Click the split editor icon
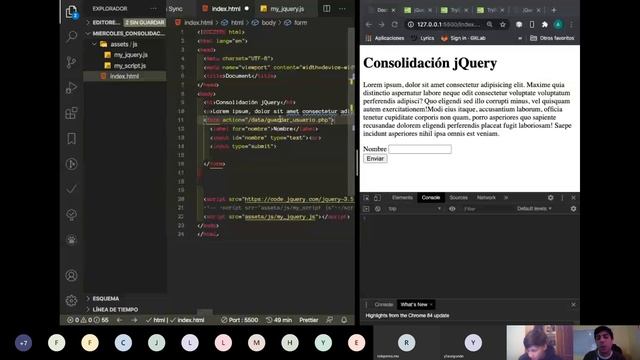 pos(327,9)
